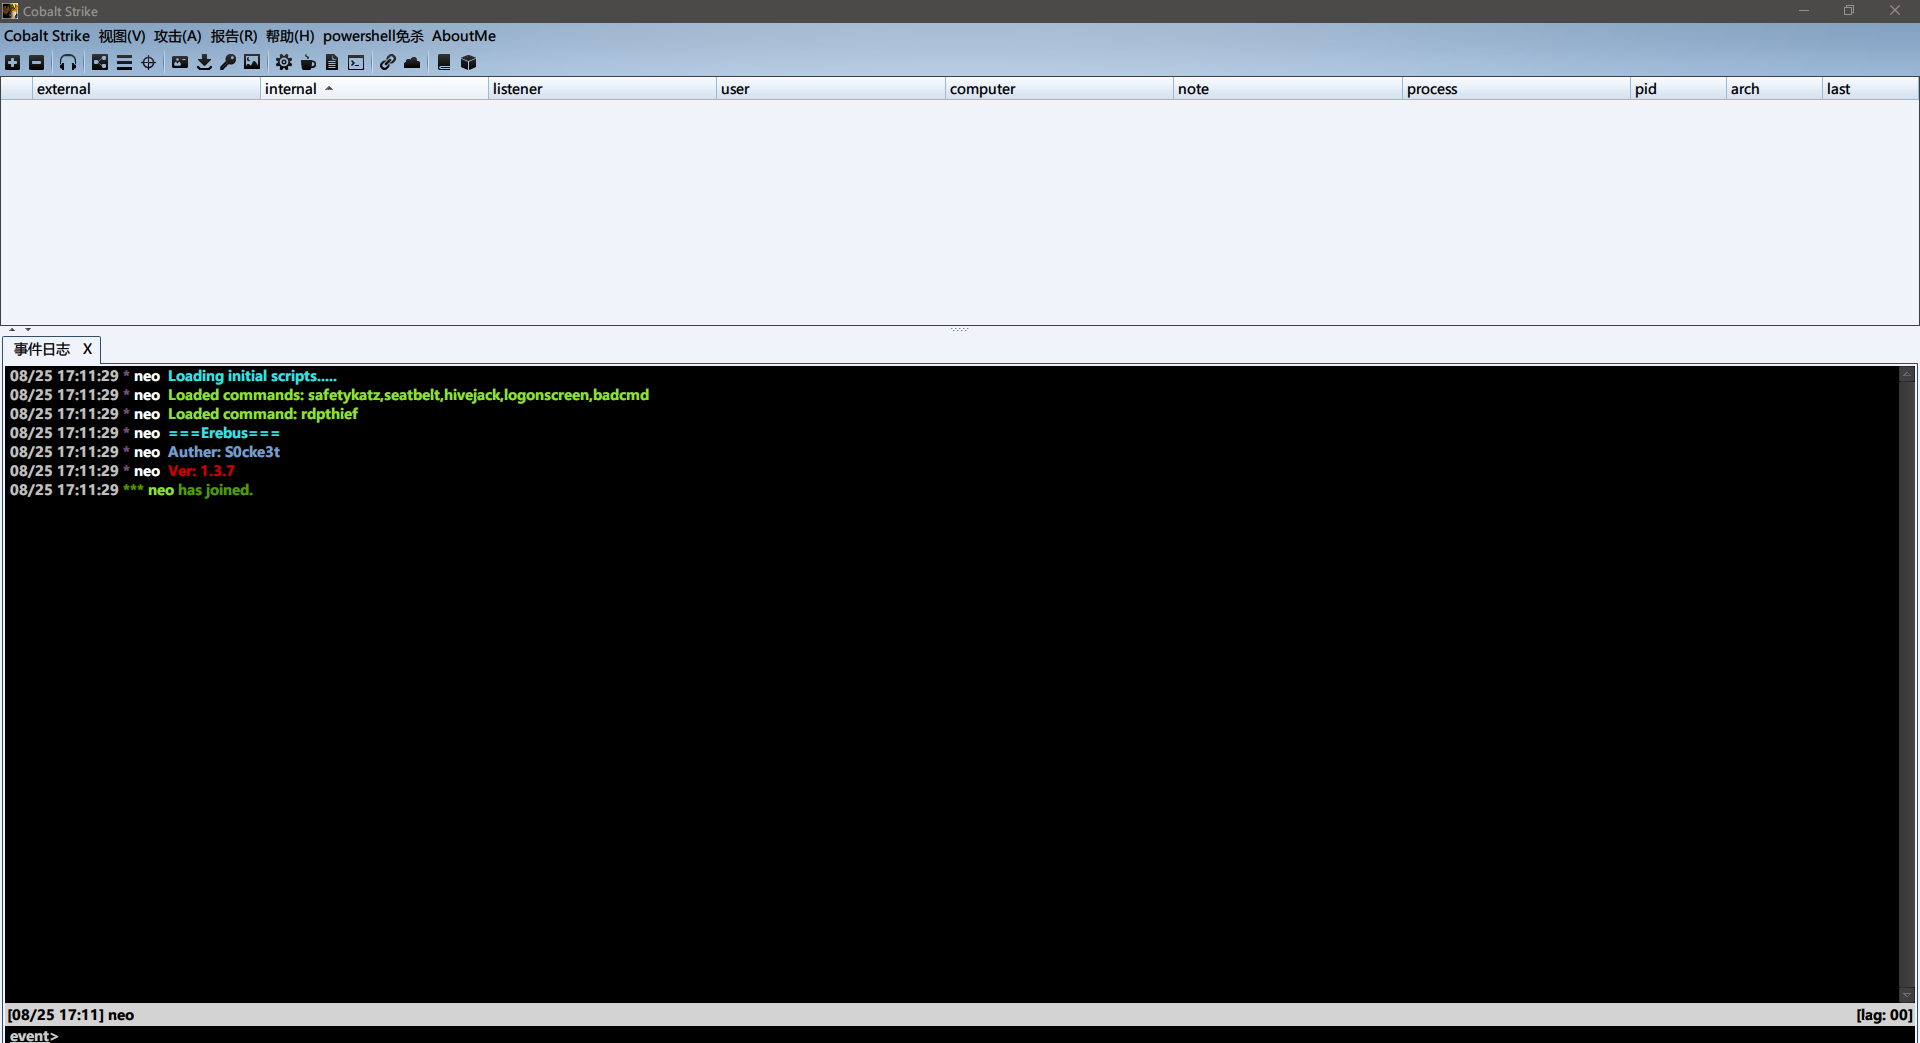Open the Cobalt Strike menu
Screen dimensions: 1920x1043
pos(47,36)
